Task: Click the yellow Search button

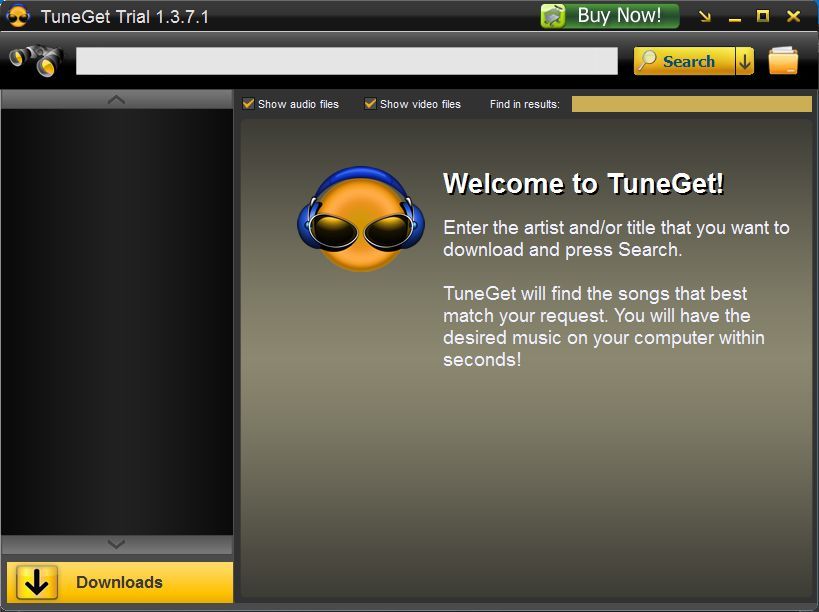Action: (x=684, y=61)
